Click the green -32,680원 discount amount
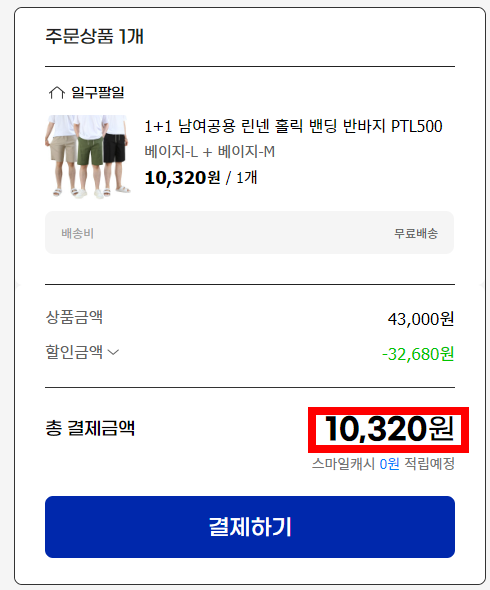490x590 pixels. (418, 354)
